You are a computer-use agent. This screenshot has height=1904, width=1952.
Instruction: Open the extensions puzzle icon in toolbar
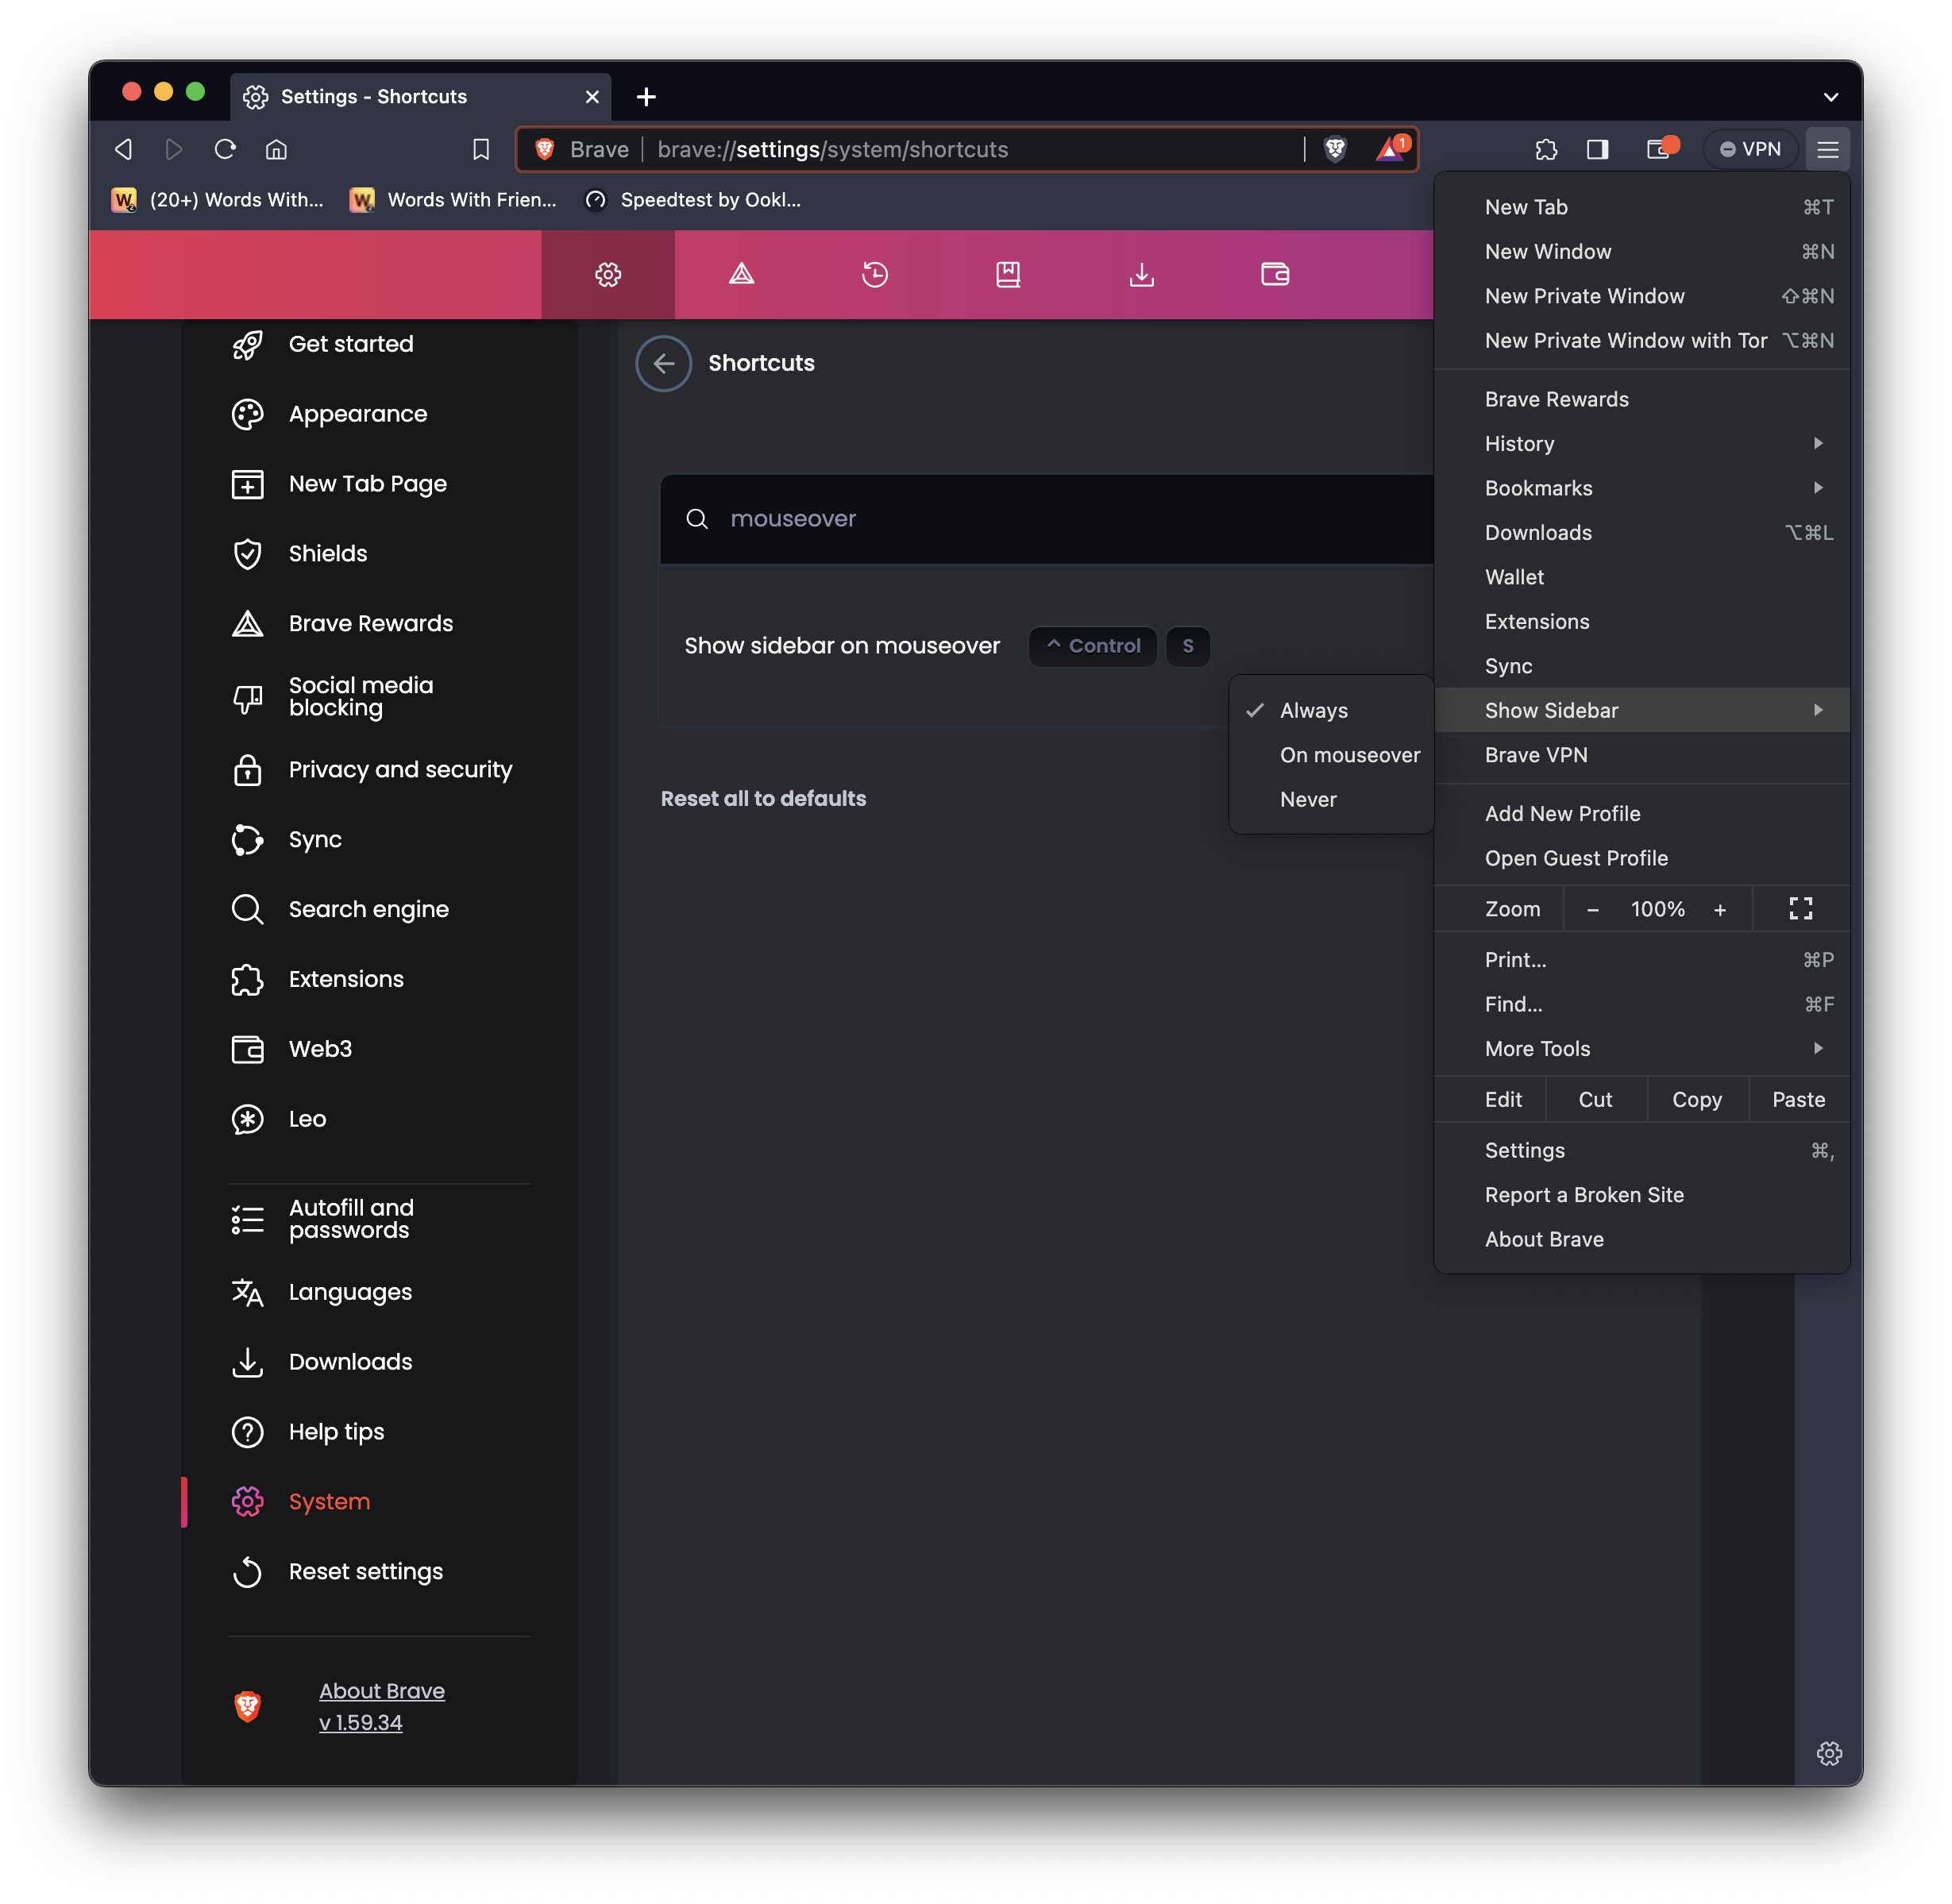[x=1546, y=149]
